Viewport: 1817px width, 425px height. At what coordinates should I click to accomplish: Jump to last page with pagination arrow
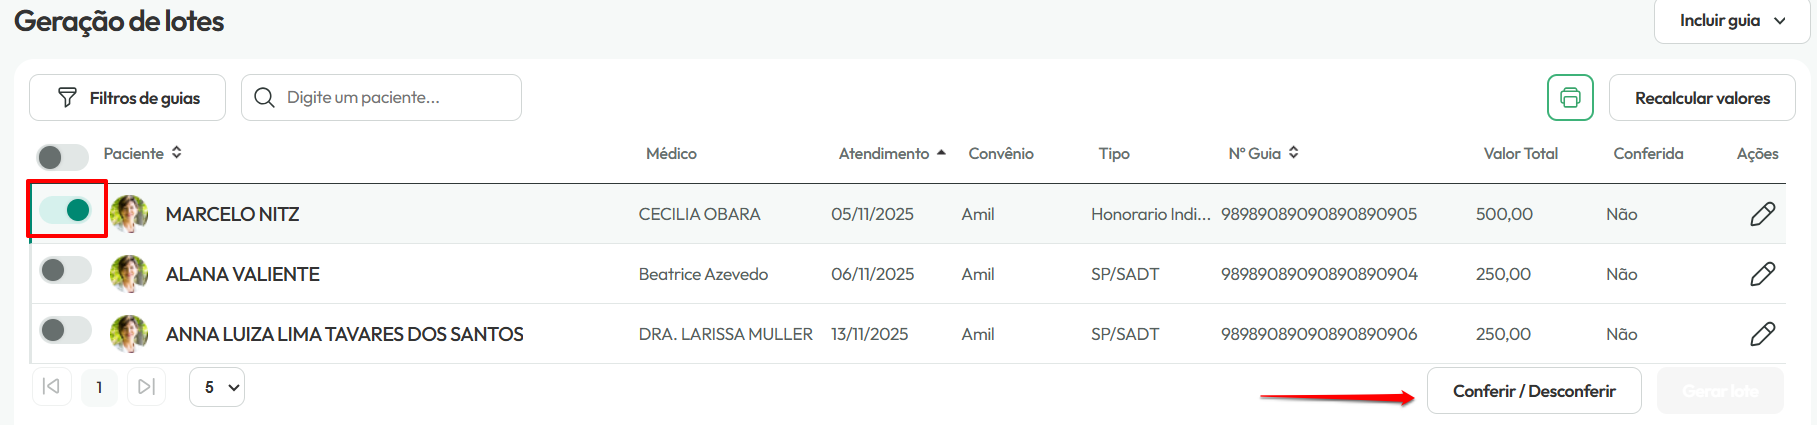point(146,387)
